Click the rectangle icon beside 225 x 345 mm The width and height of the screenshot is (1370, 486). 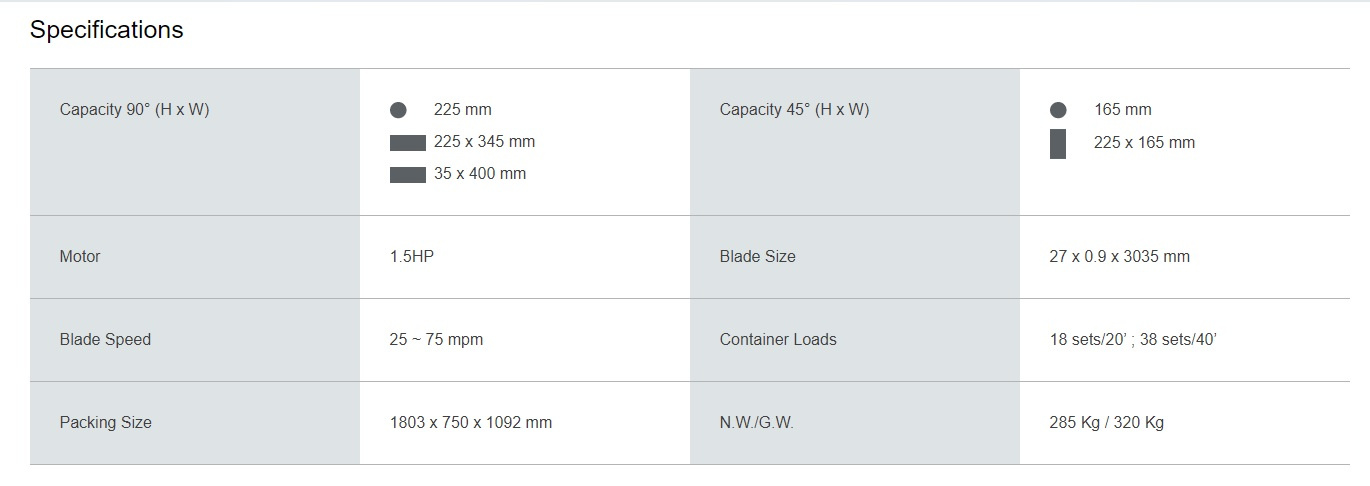click(407, 143)
